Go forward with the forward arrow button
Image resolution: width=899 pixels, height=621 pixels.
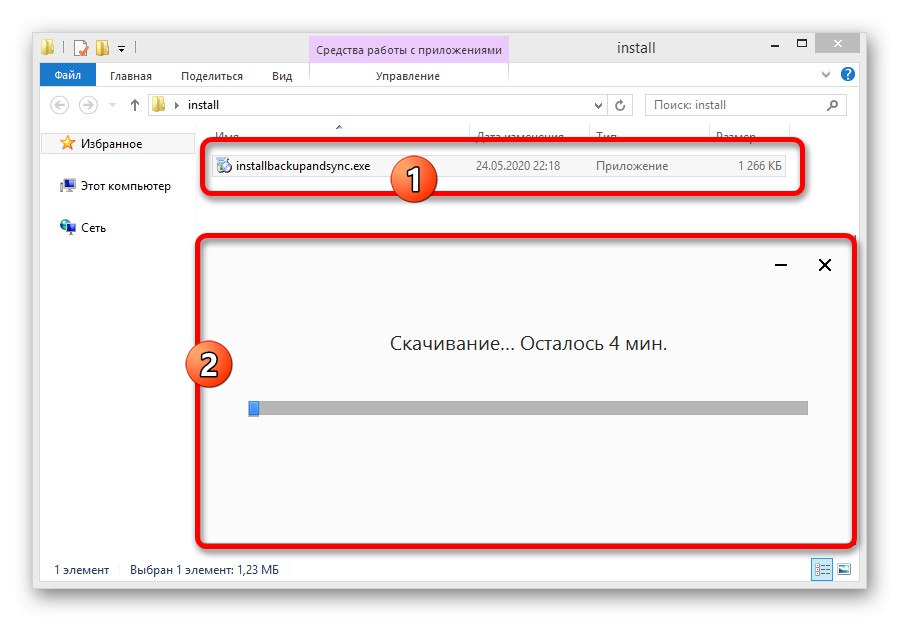[88, 105]
